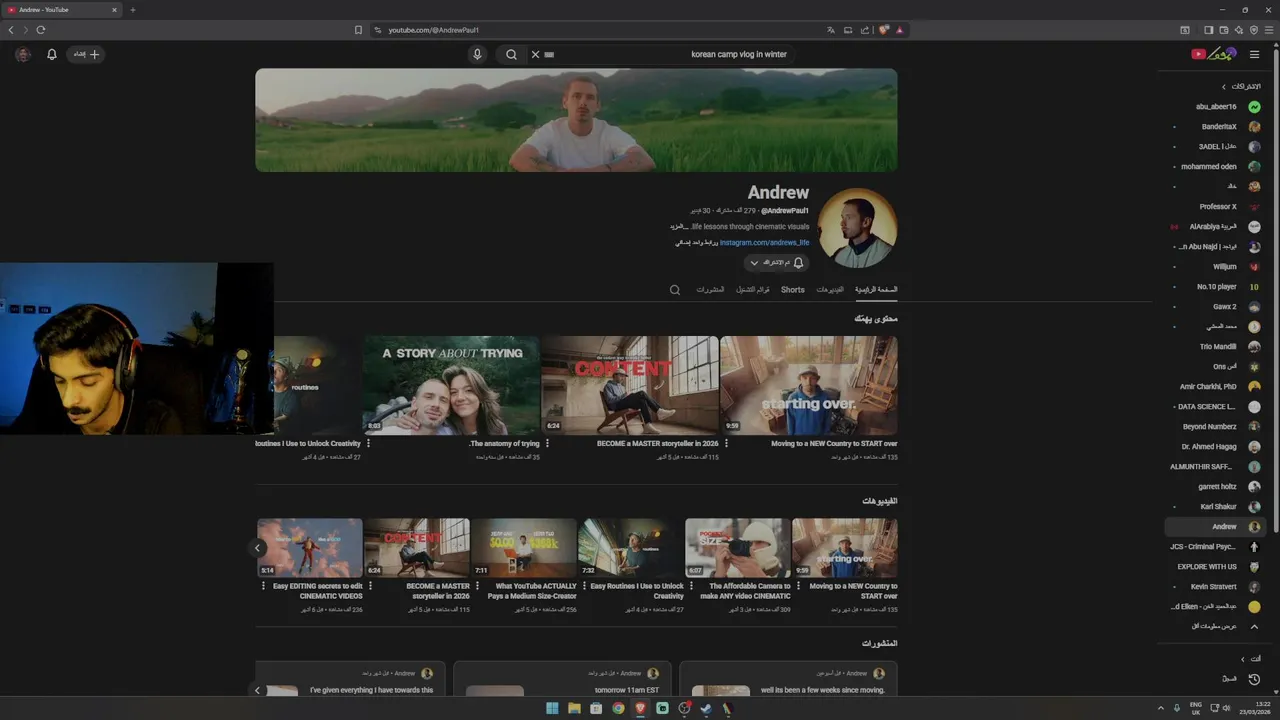Switch to قوائم التشغيل (Playlists) tab
Screen dimensions: 1280x720
pos(753,290)
